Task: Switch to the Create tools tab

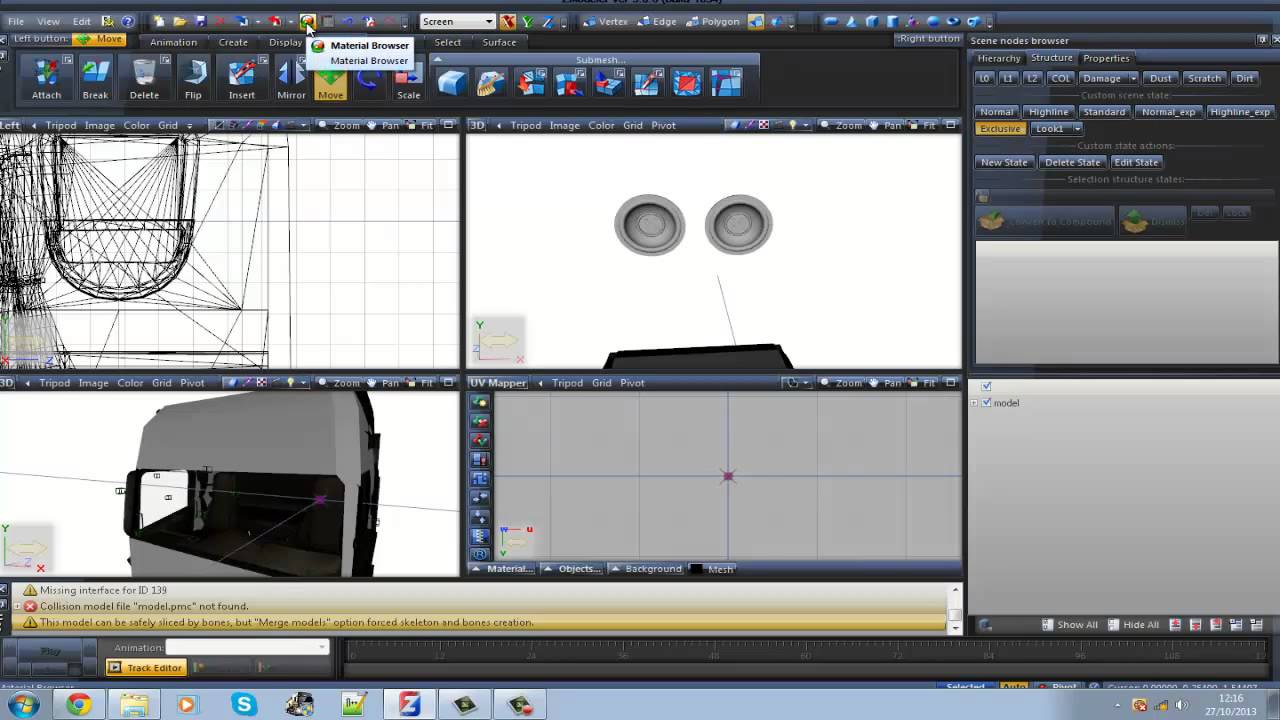Action: [233, 42]
